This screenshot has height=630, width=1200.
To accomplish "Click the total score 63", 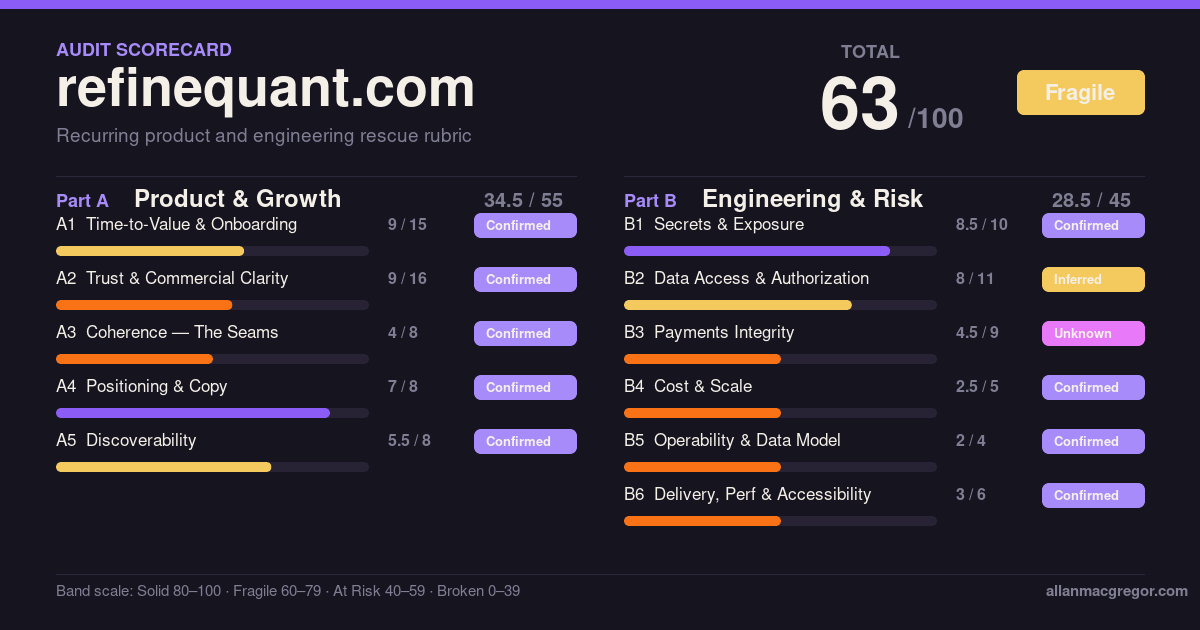I will [859, 104].
